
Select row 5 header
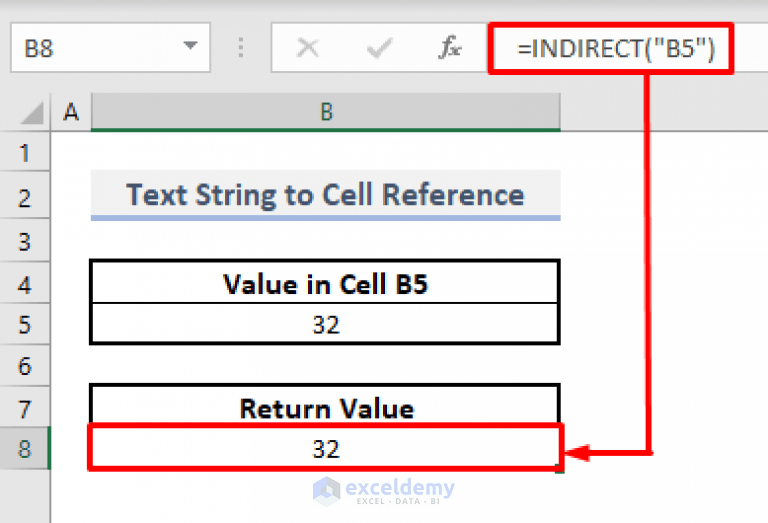24,324
